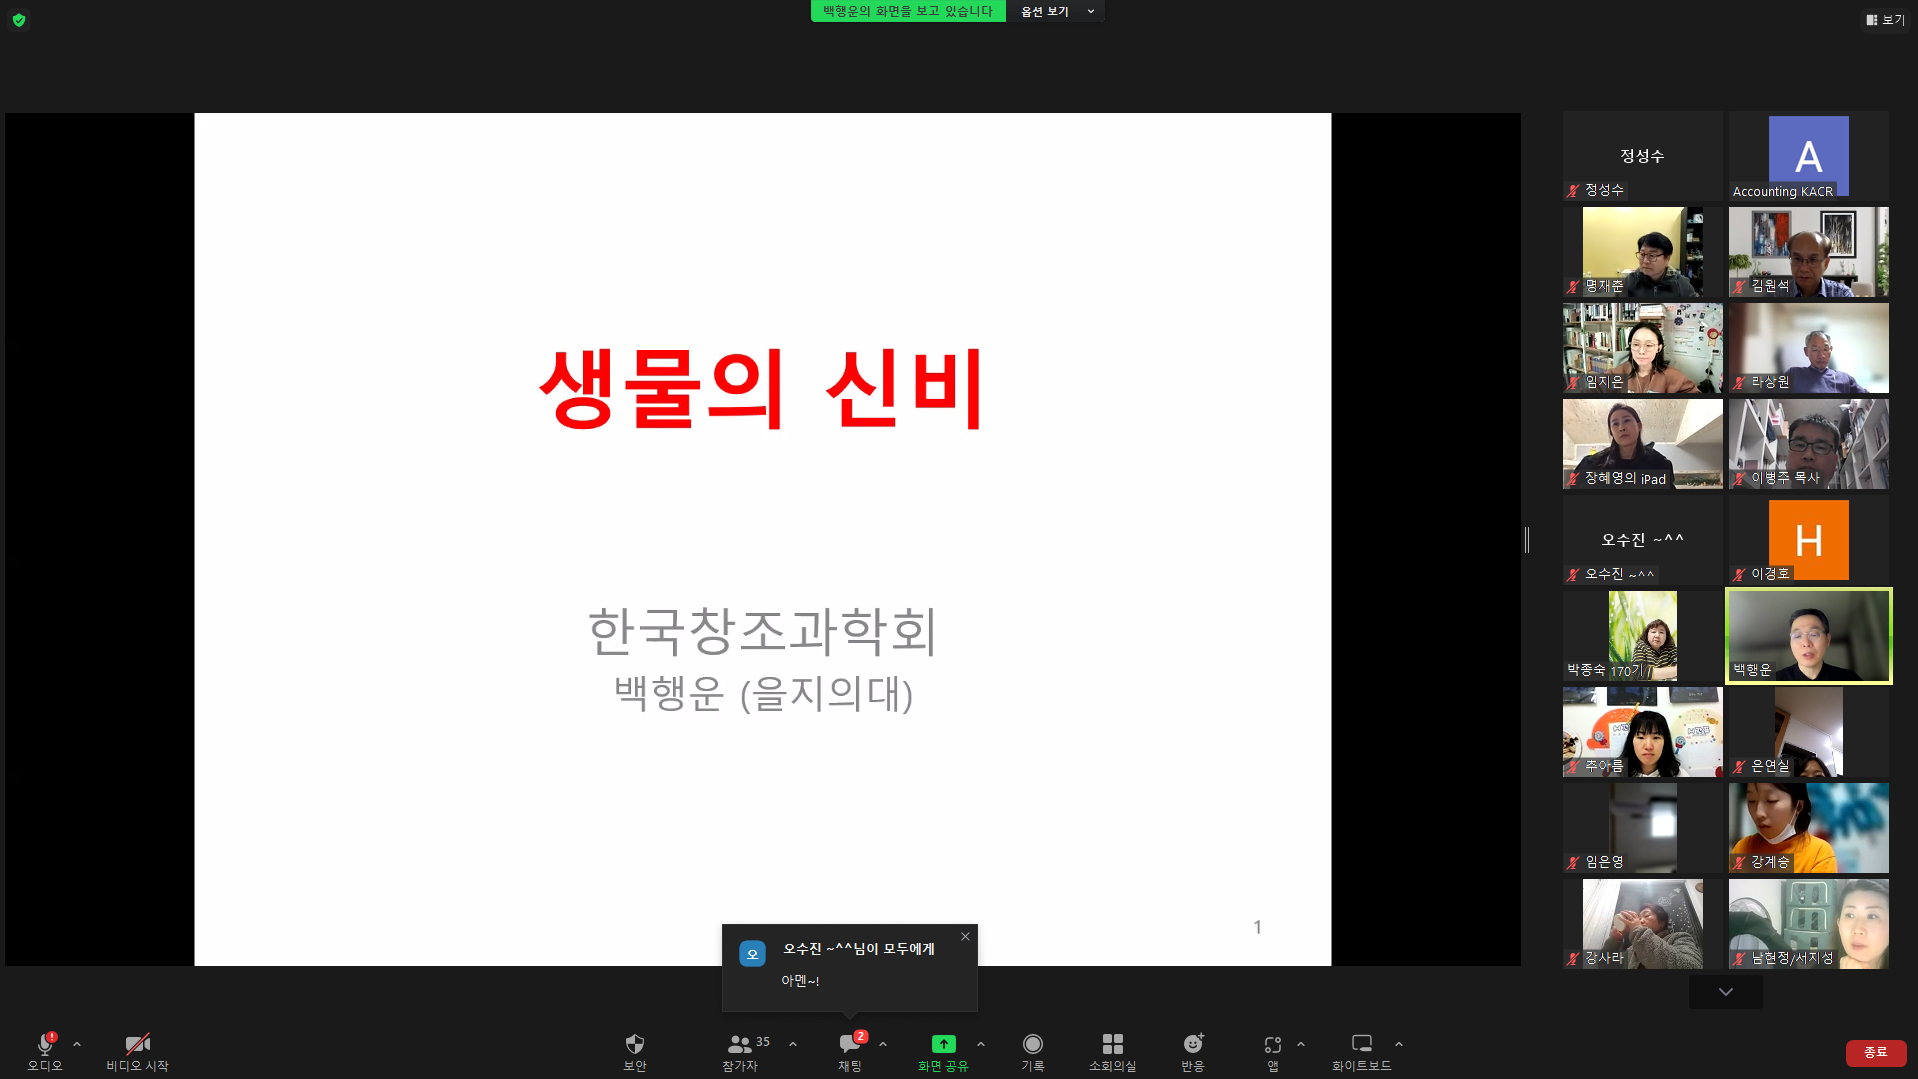
Task: Start video with 비디오 시작 icon
Action: (x=137, y=1044)
